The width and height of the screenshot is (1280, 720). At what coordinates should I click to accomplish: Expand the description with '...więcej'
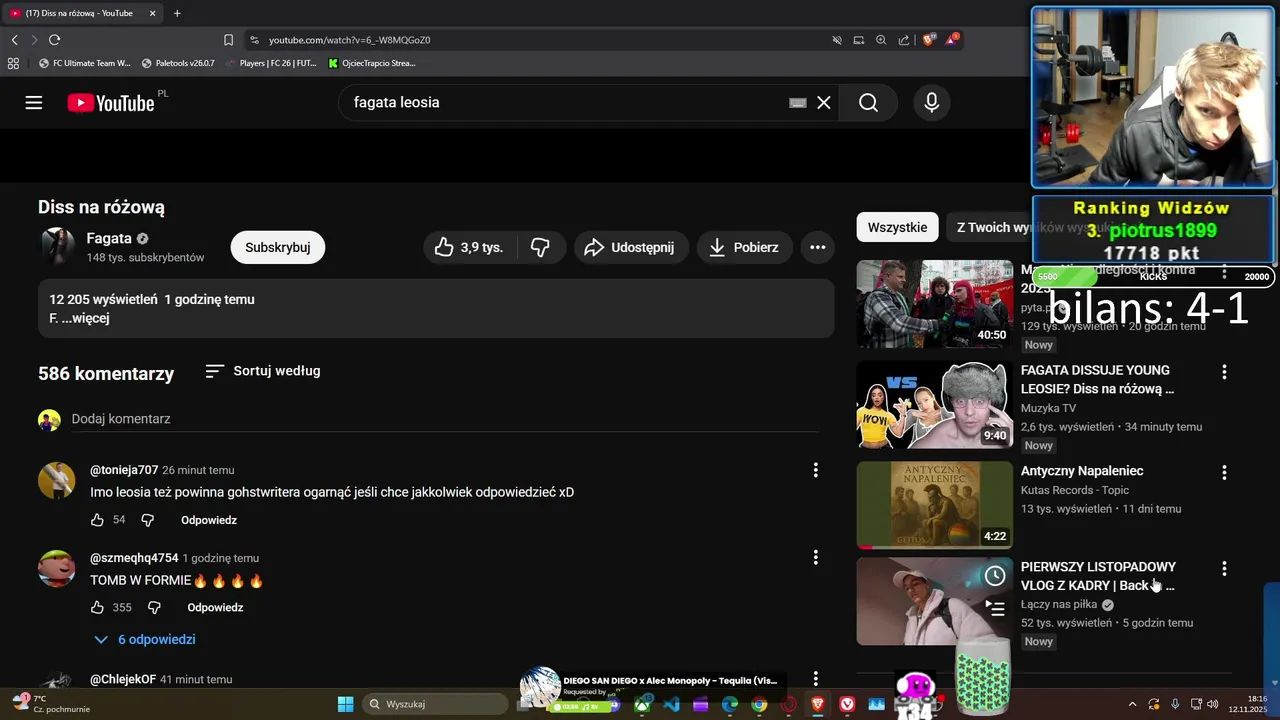(x=87, y=318)
